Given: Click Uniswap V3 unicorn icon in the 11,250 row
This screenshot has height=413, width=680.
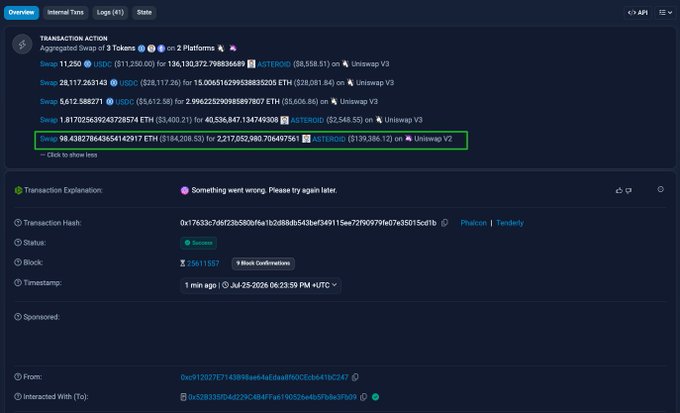Looking at the screenshot, I should [x=345, y=64].
